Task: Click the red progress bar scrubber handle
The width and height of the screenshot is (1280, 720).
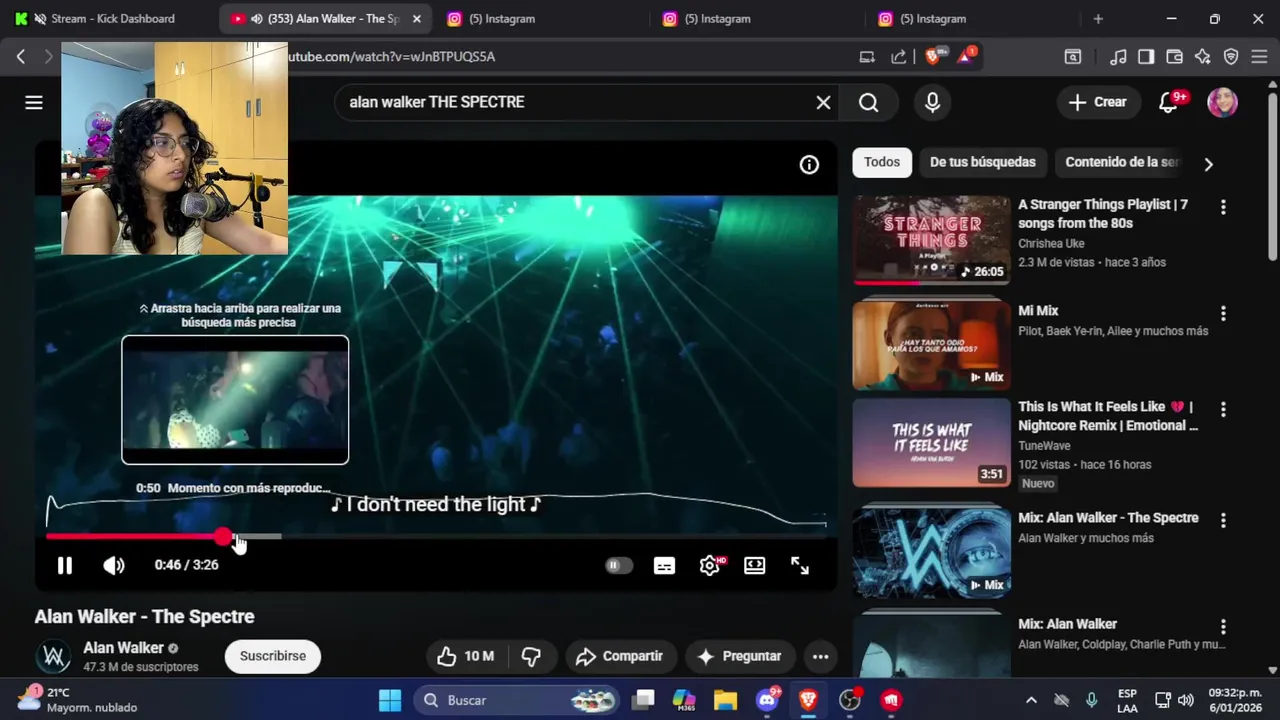Action: coord(222,537)
